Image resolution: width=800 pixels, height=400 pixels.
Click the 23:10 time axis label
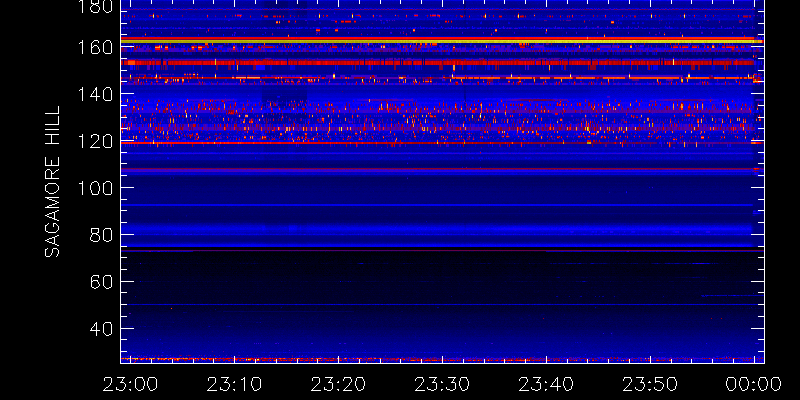click(x=235, y=384)
